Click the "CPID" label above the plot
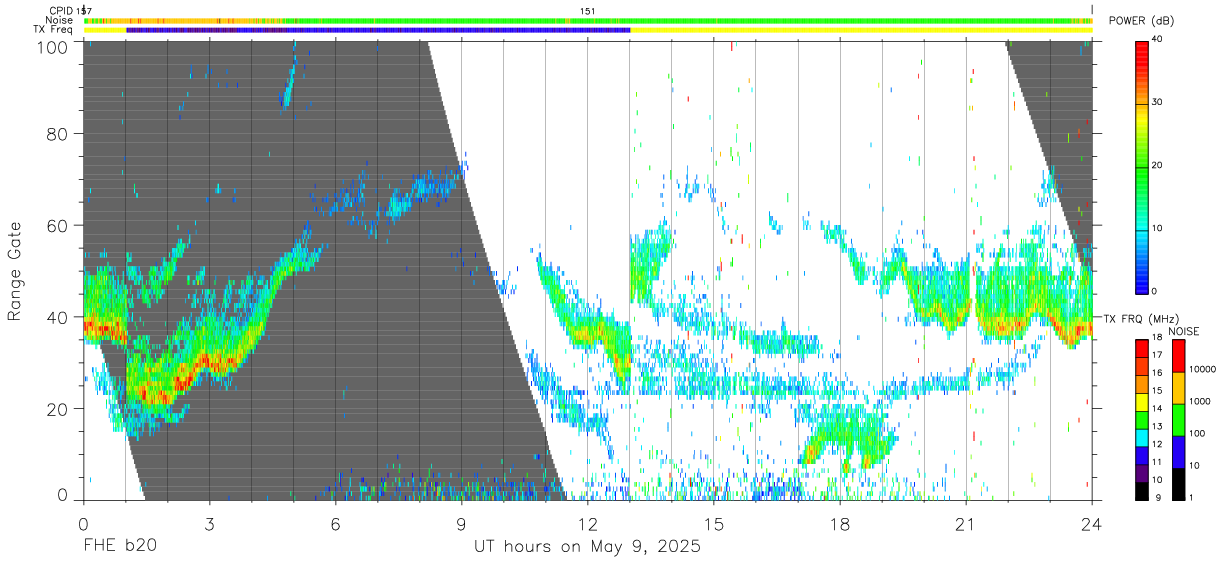 [60, 10]
